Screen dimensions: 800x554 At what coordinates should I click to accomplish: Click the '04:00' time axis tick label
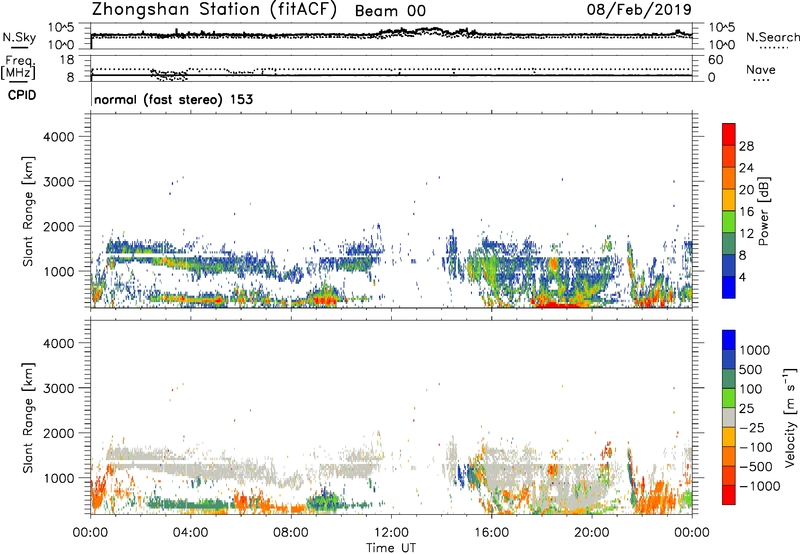click(191, 533)
